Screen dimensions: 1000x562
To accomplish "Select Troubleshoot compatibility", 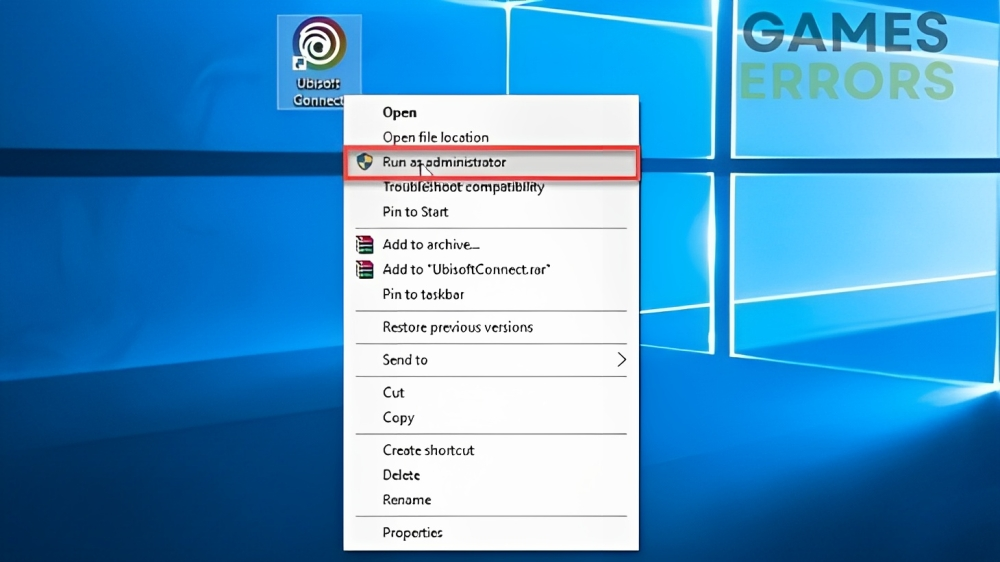I will [491, 187].
